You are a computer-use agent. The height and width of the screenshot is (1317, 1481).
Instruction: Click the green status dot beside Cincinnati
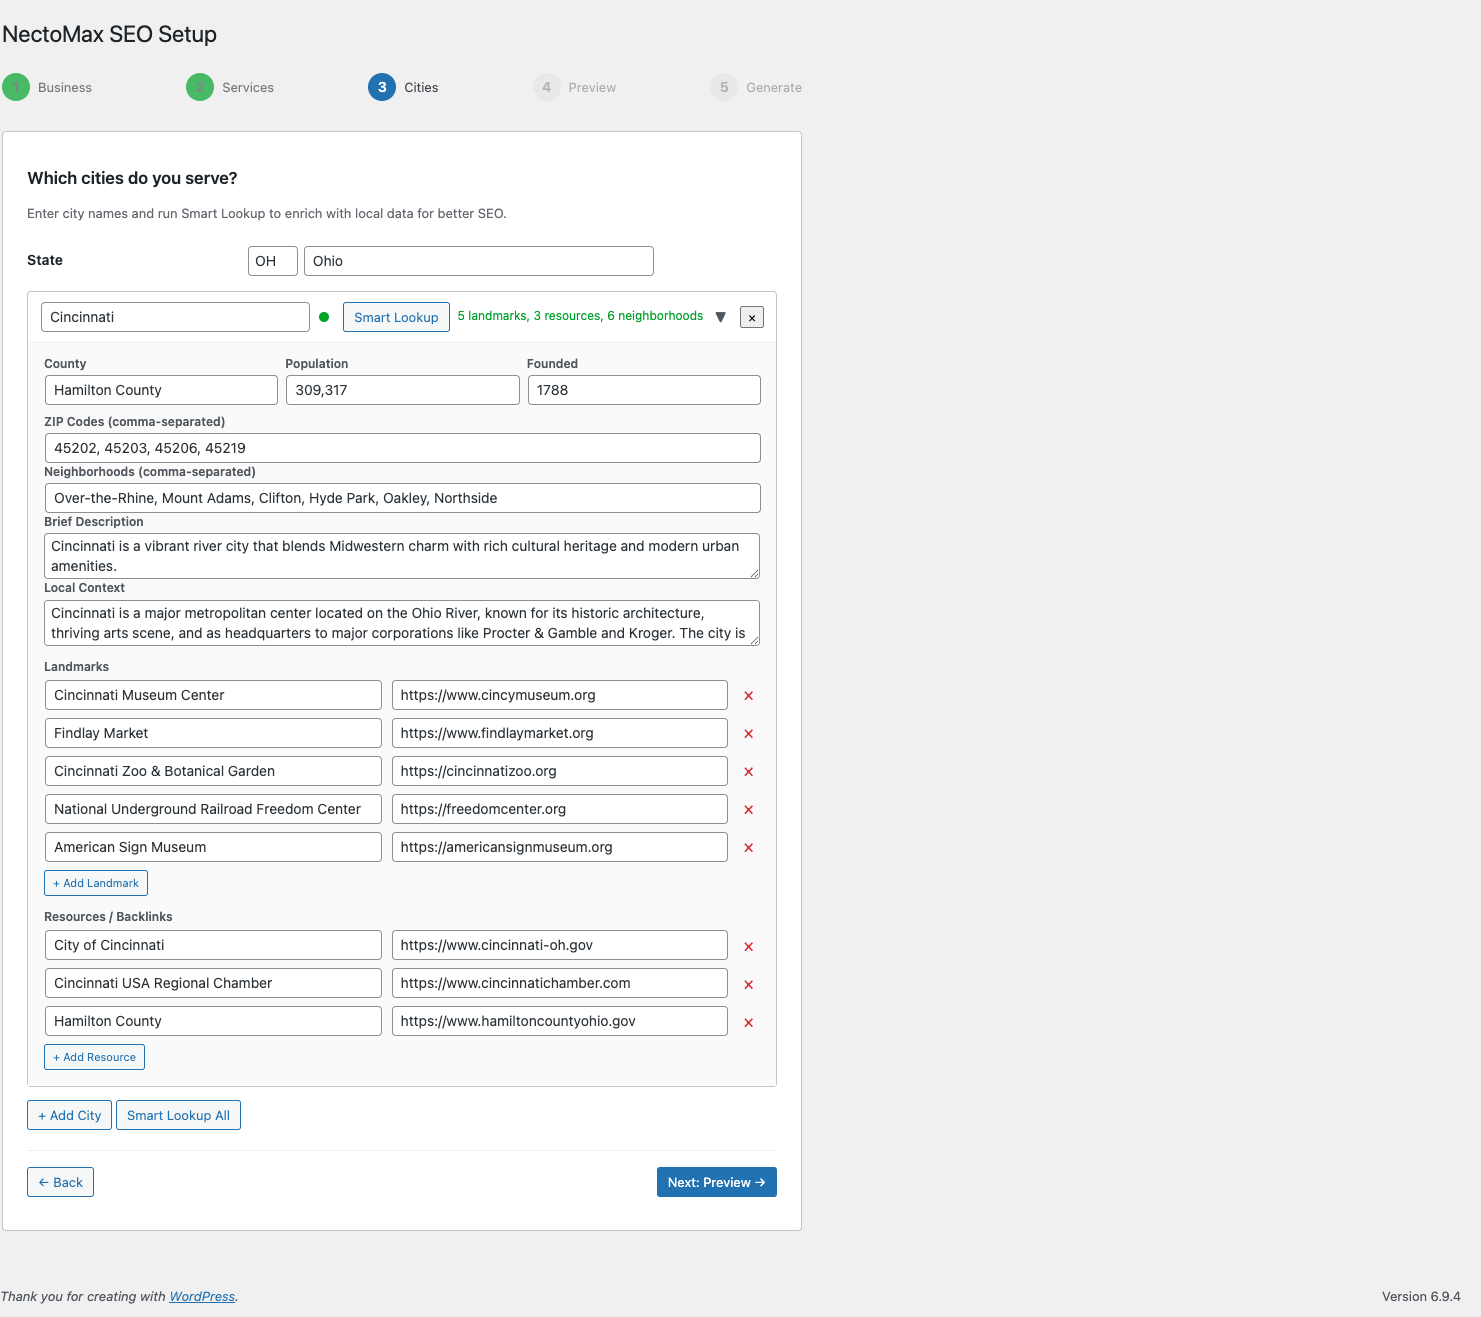coord(324,316)
